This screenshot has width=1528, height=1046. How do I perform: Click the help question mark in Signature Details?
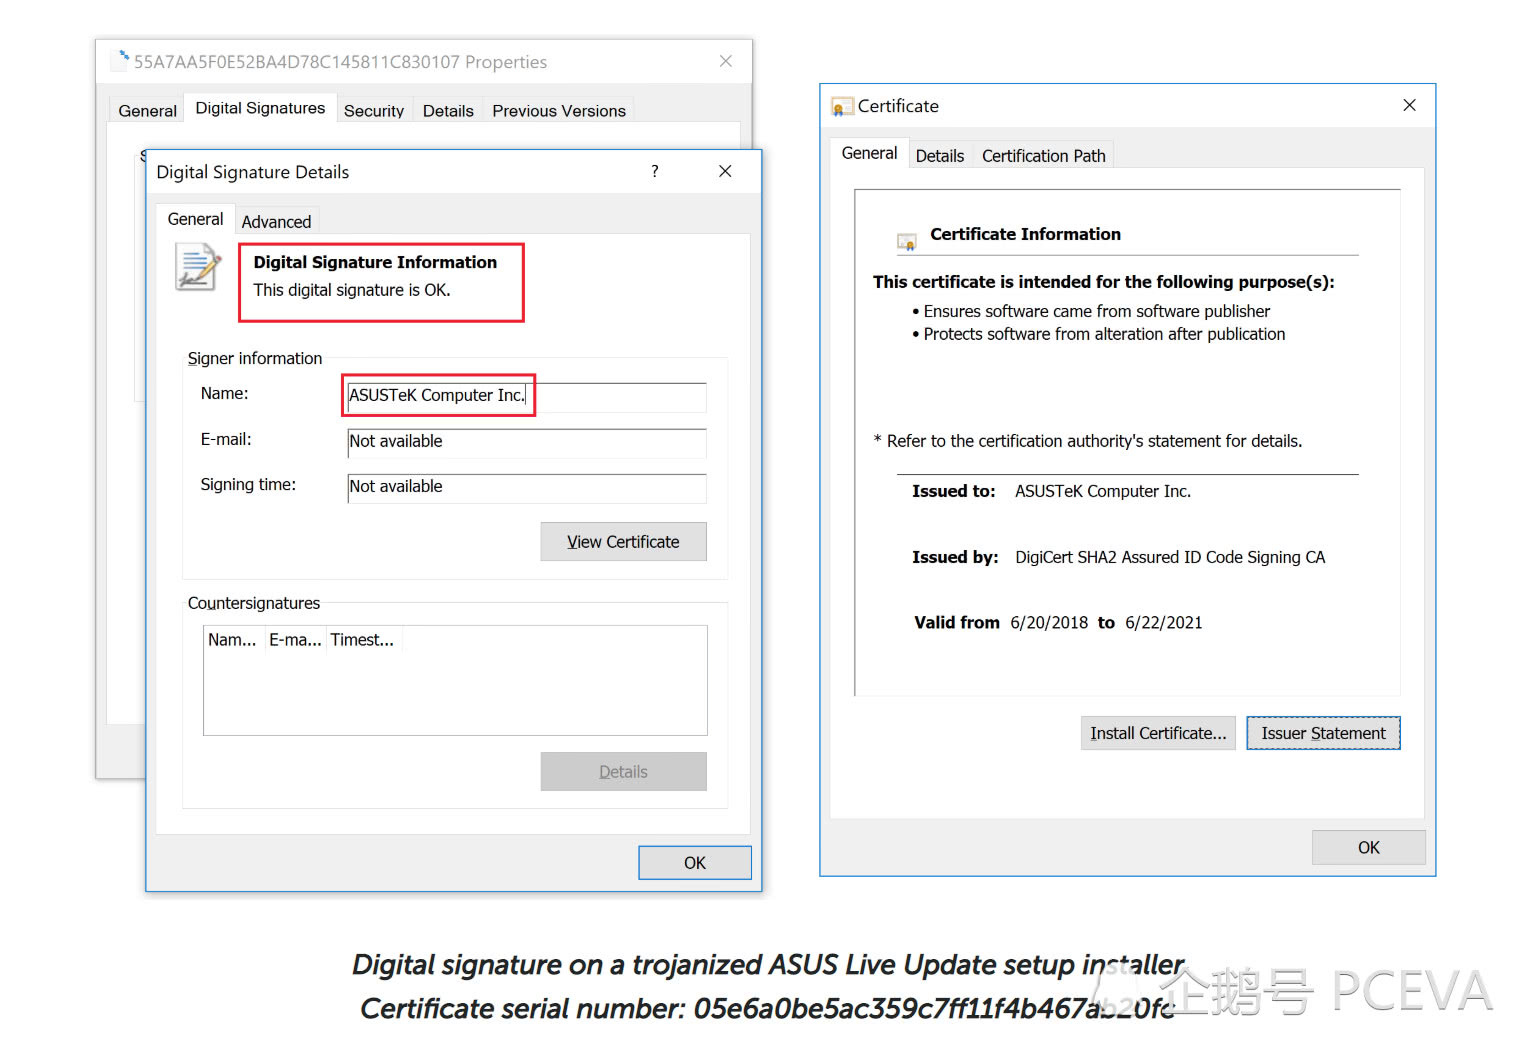pos(655,171)
